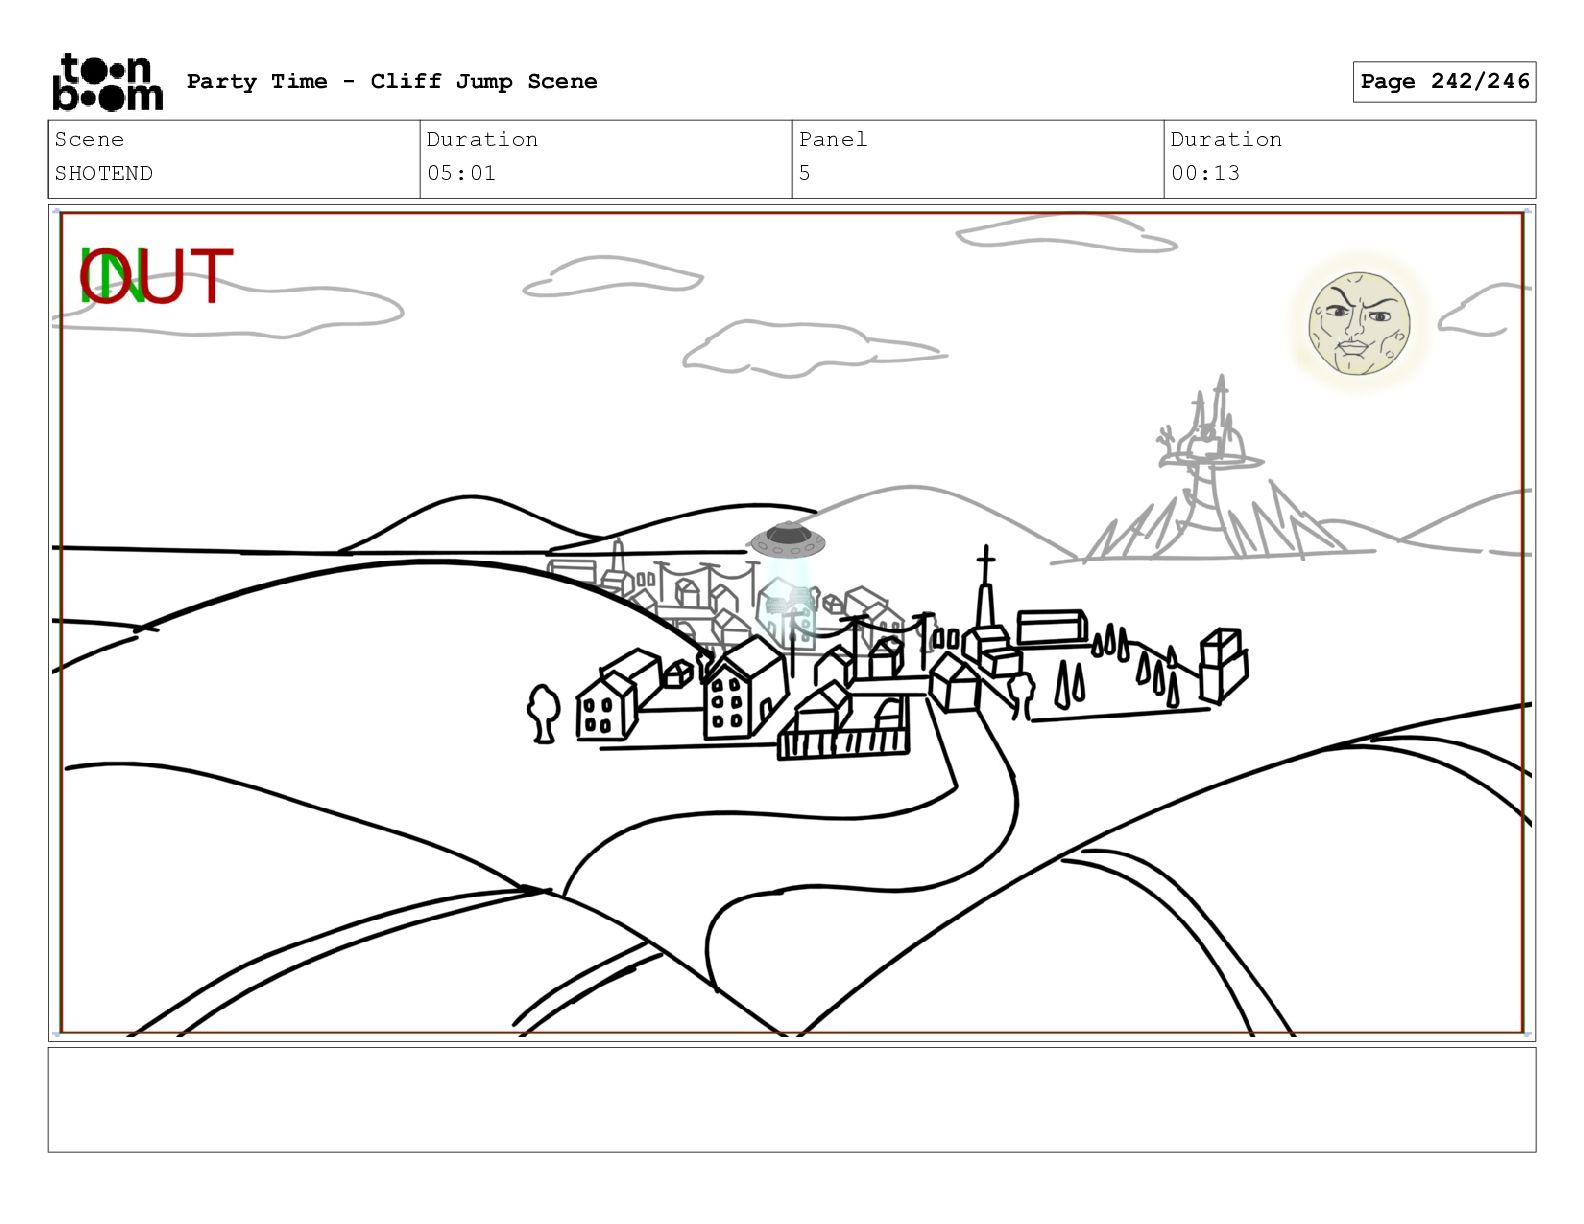Click the 'Panel' header label
The width and height of the screenshot is (1584, 1224).
(x=833, y=139)
